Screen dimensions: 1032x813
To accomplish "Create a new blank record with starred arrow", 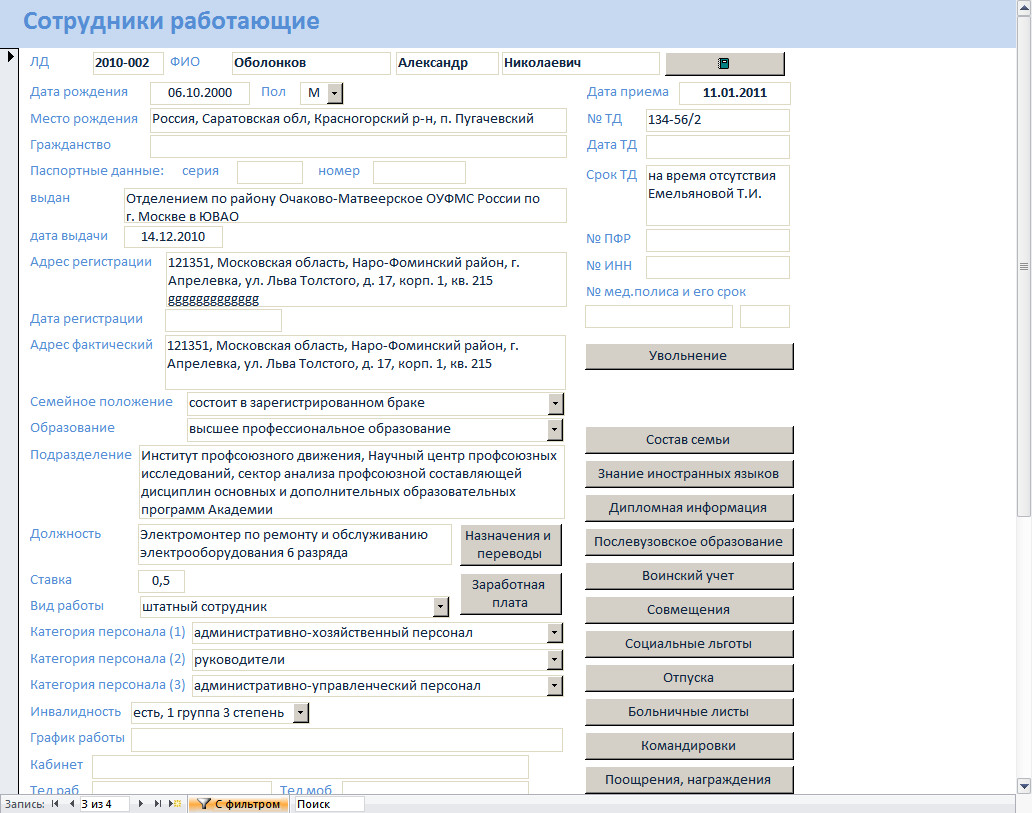I will click(175, 804).
